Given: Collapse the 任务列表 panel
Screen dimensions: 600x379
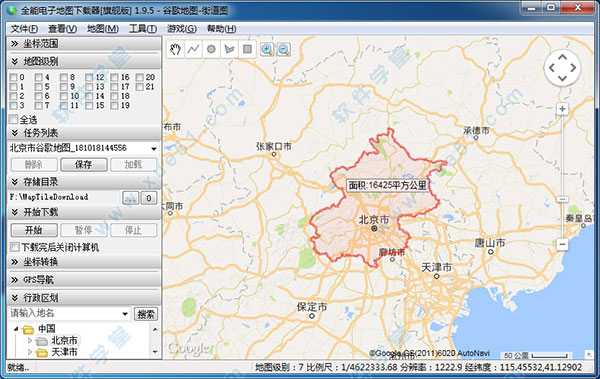Looking at the screenshot, I should pyautogui.click(x=84, y=133).
